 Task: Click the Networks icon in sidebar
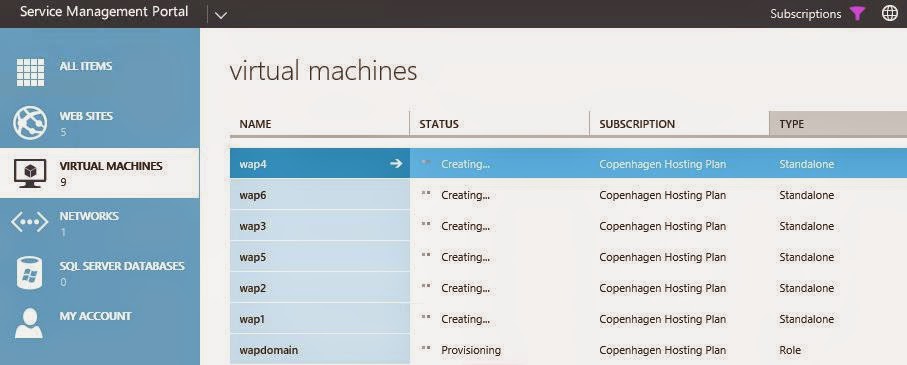coord(30,223)
